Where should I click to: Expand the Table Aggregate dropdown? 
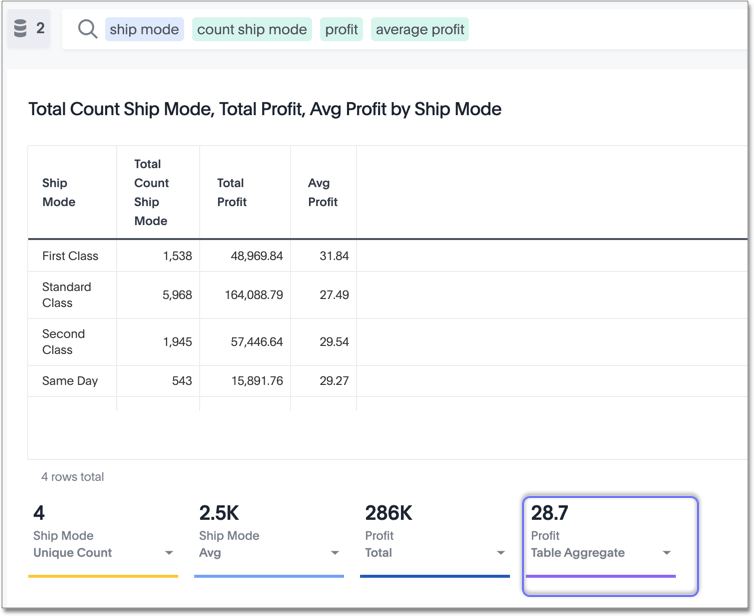[667, 553]
